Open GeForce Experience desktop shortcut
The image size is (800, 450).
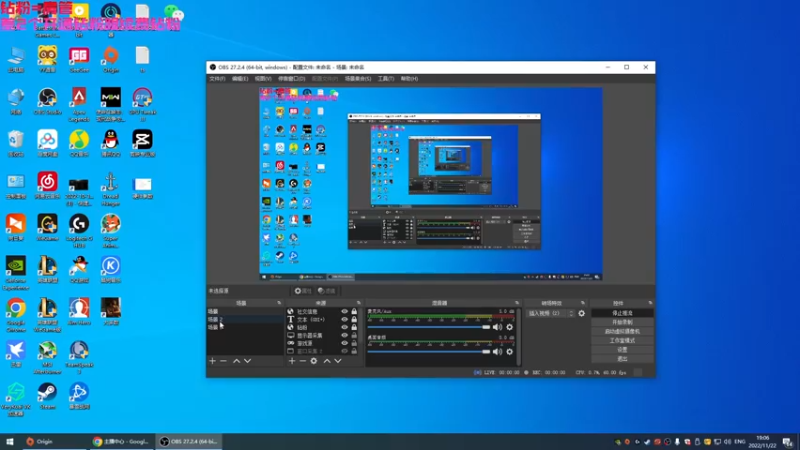pyautogui.click(x=16, y=273)
